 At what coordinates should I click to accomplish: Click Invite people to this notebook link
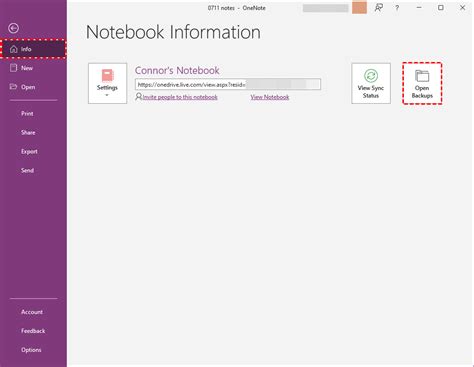tap(180, 97)
